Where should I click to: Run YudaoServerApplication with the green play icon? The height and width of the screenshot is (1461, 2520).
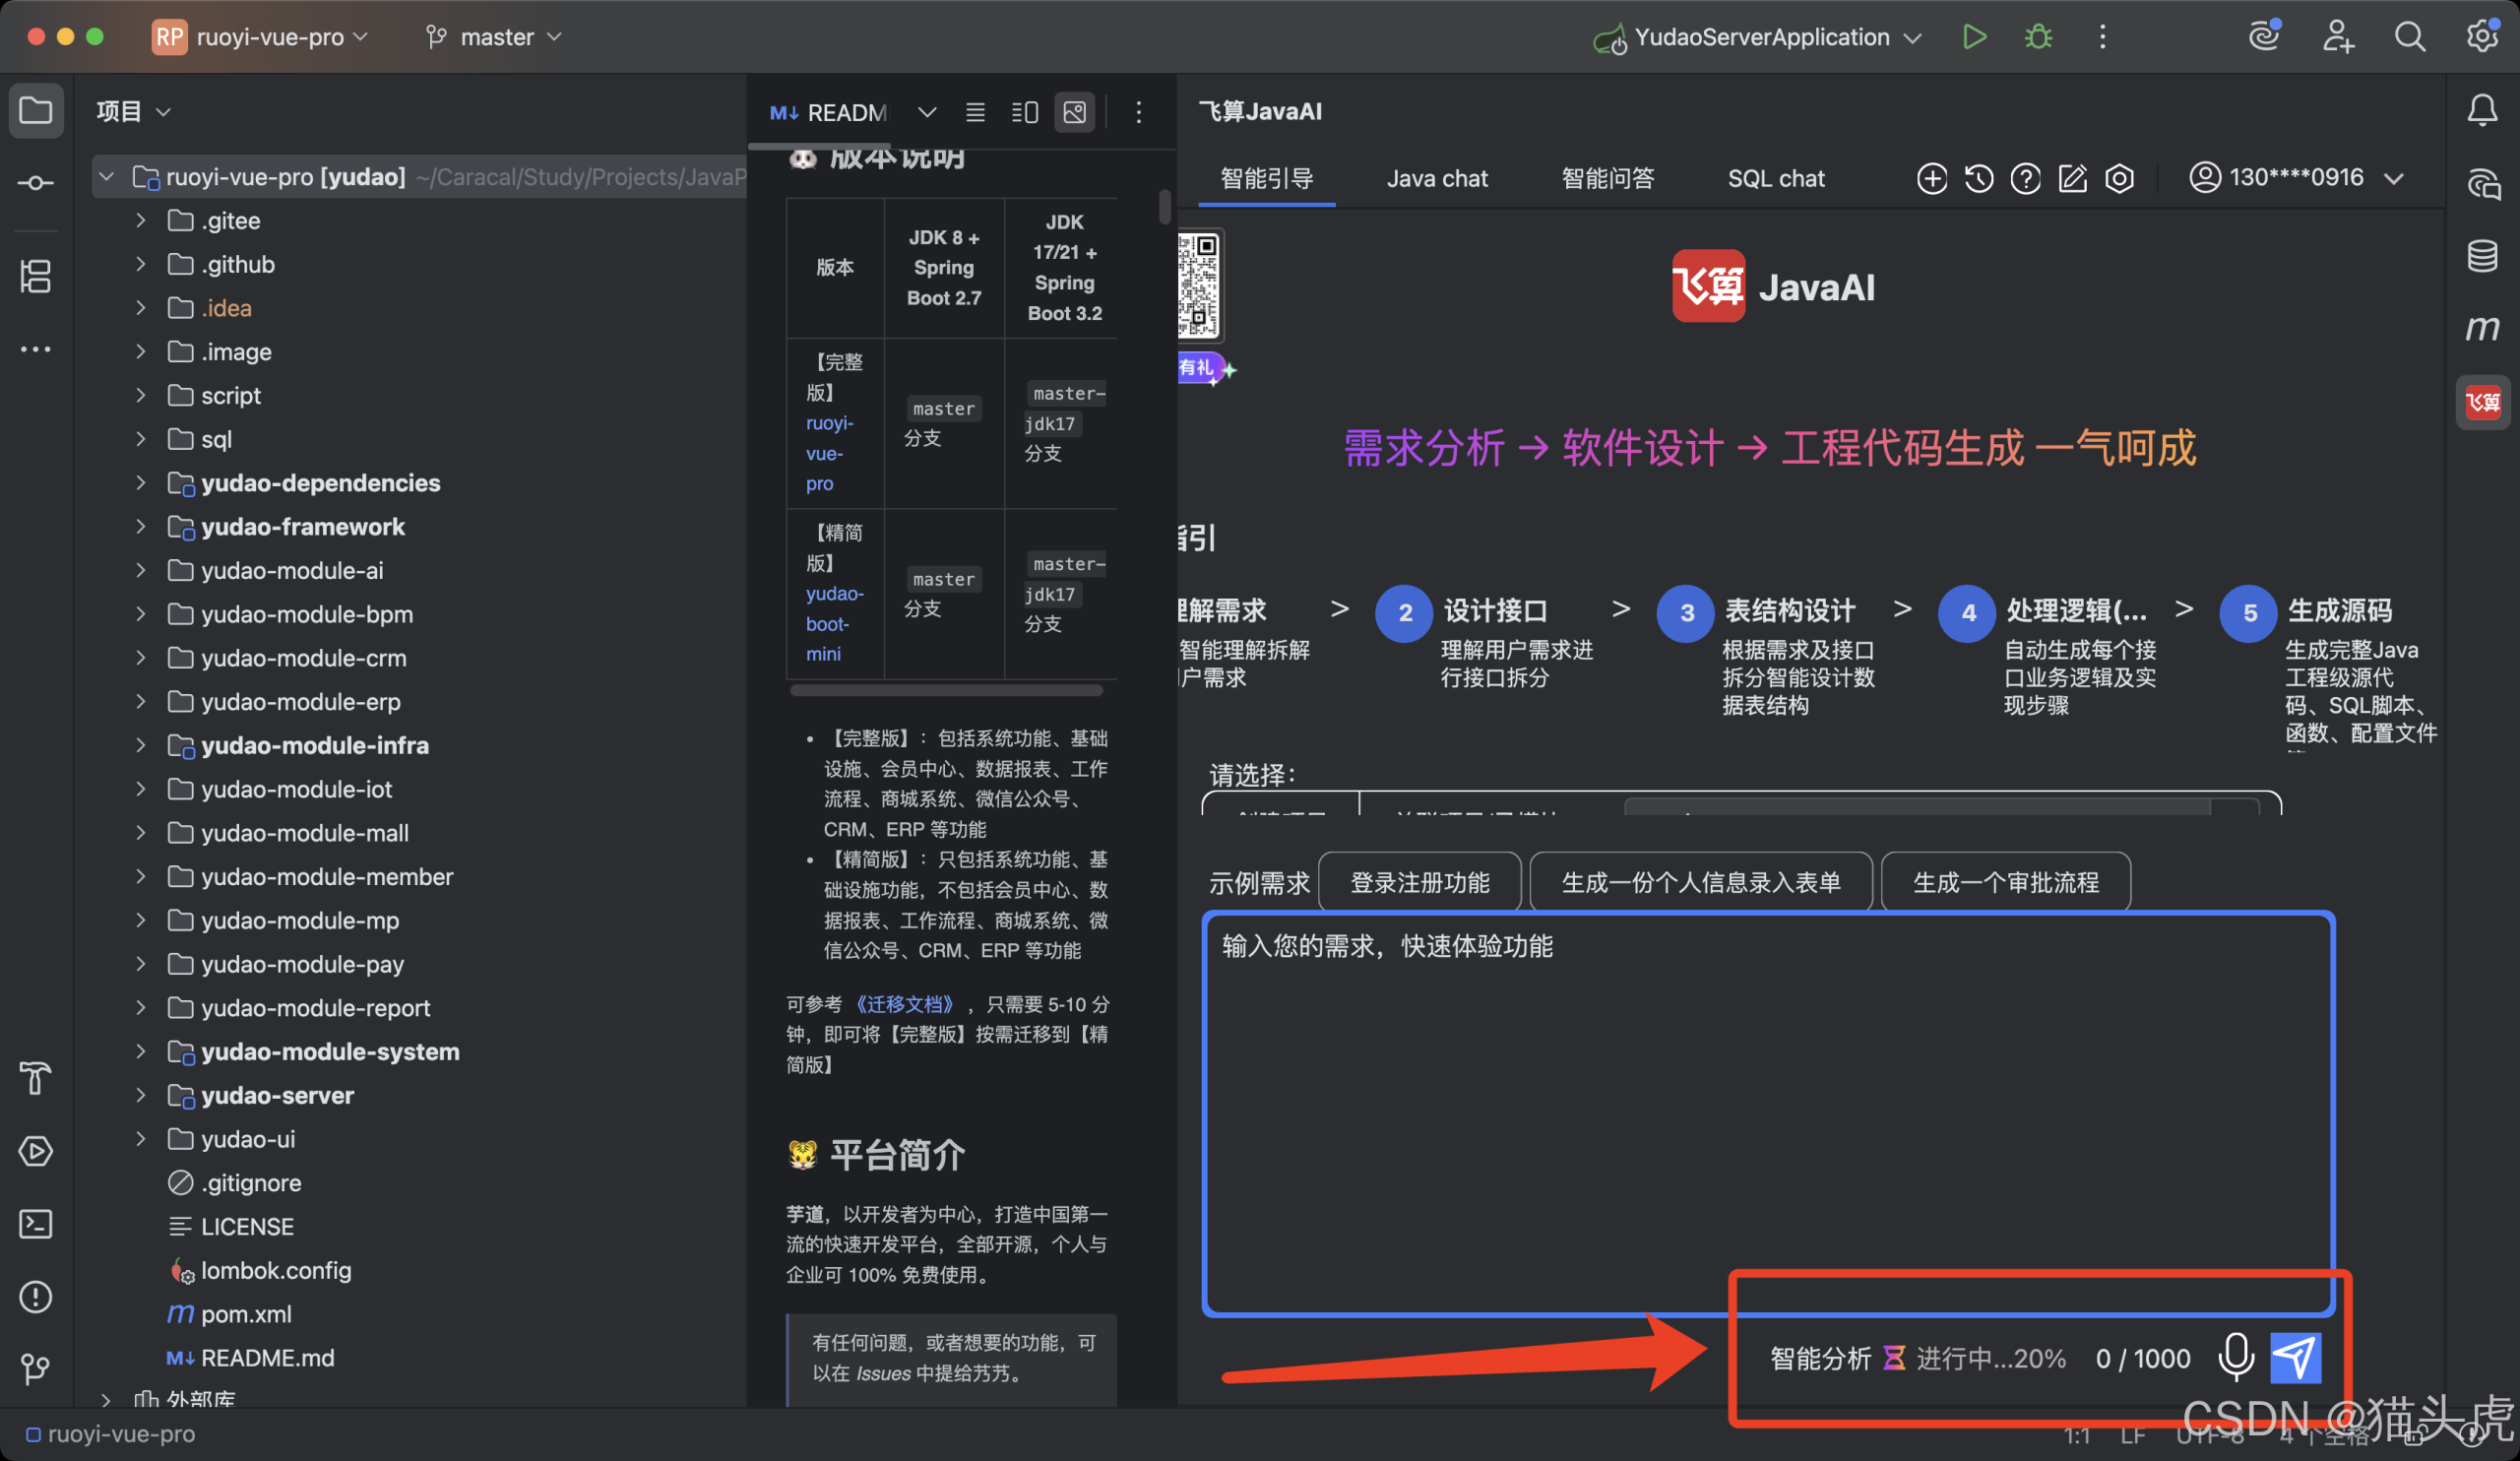pyautogui.click(x=1974, y=36)
